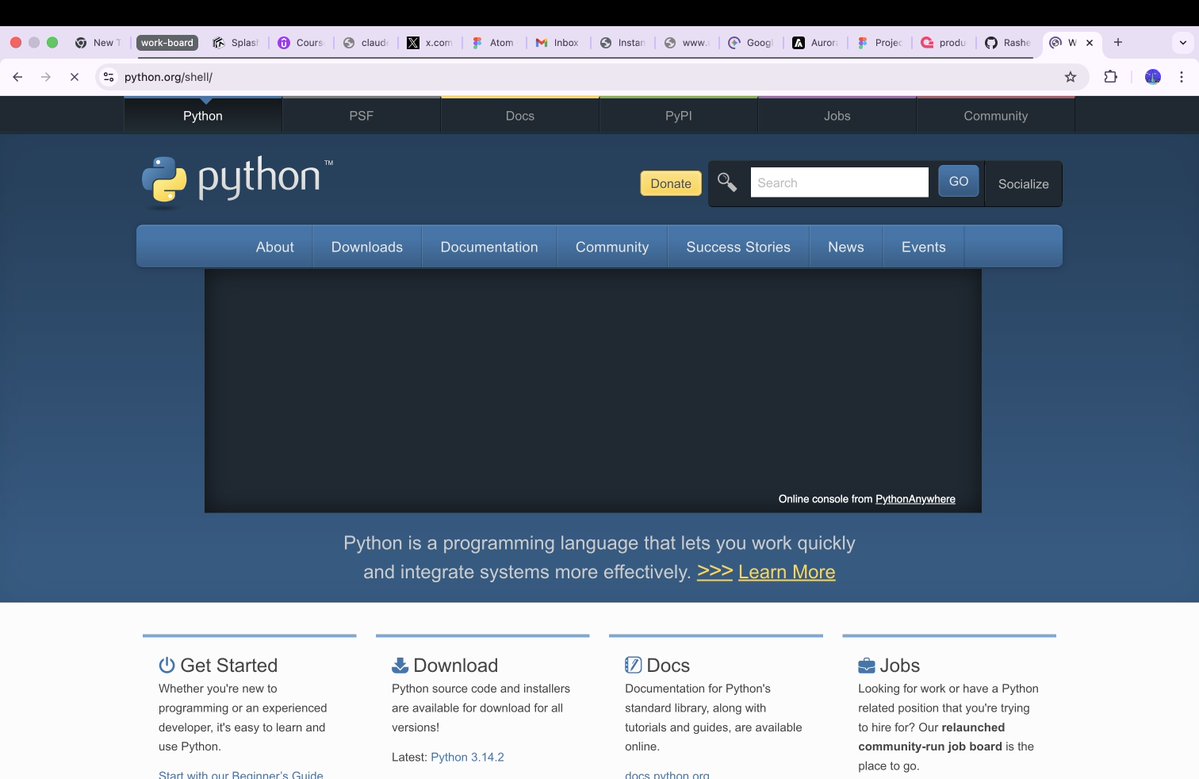Image resolution: width=1199 pixels, height=779 pixels.
Task: Follow the Learn More link
Action: pyautogui.click(x=787, y=572)
